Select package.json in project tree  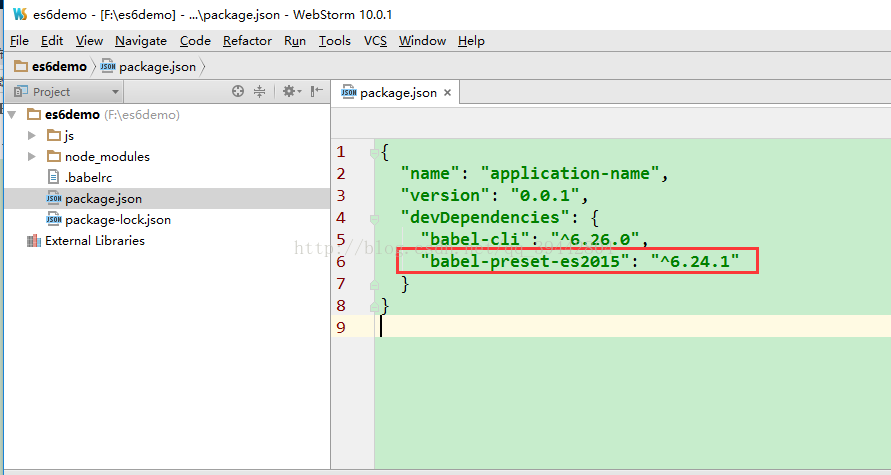103,199
